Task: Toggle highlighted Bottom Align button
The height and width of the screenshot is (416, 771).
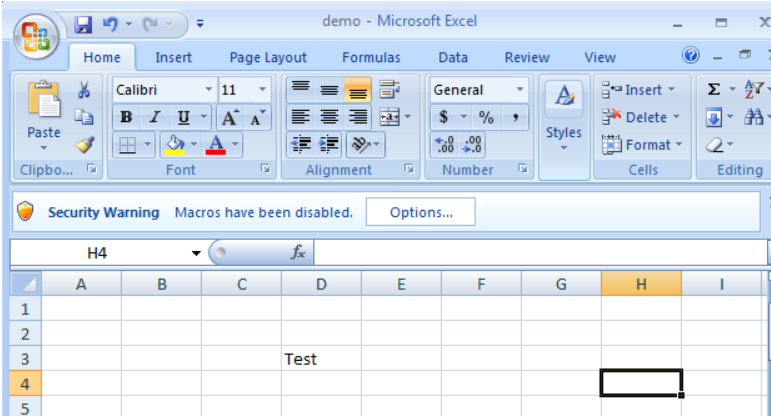Action: pos(357,89)
